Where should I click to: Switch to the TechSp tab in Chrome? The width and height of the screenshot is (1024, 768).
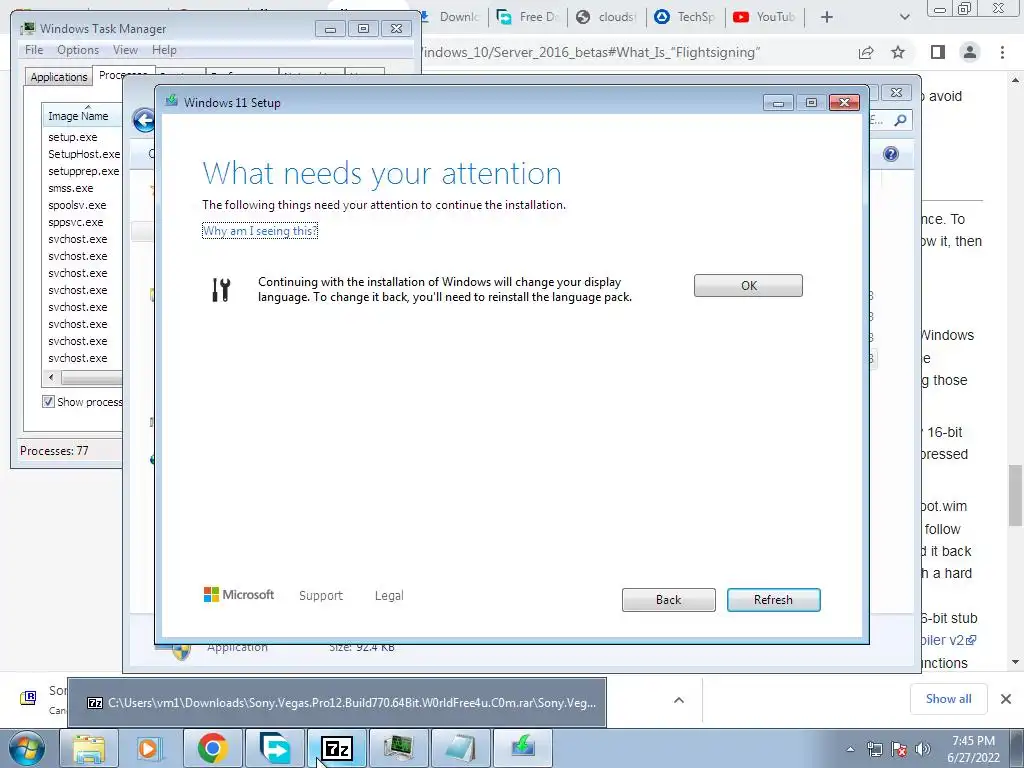click(x=685, y=17)
